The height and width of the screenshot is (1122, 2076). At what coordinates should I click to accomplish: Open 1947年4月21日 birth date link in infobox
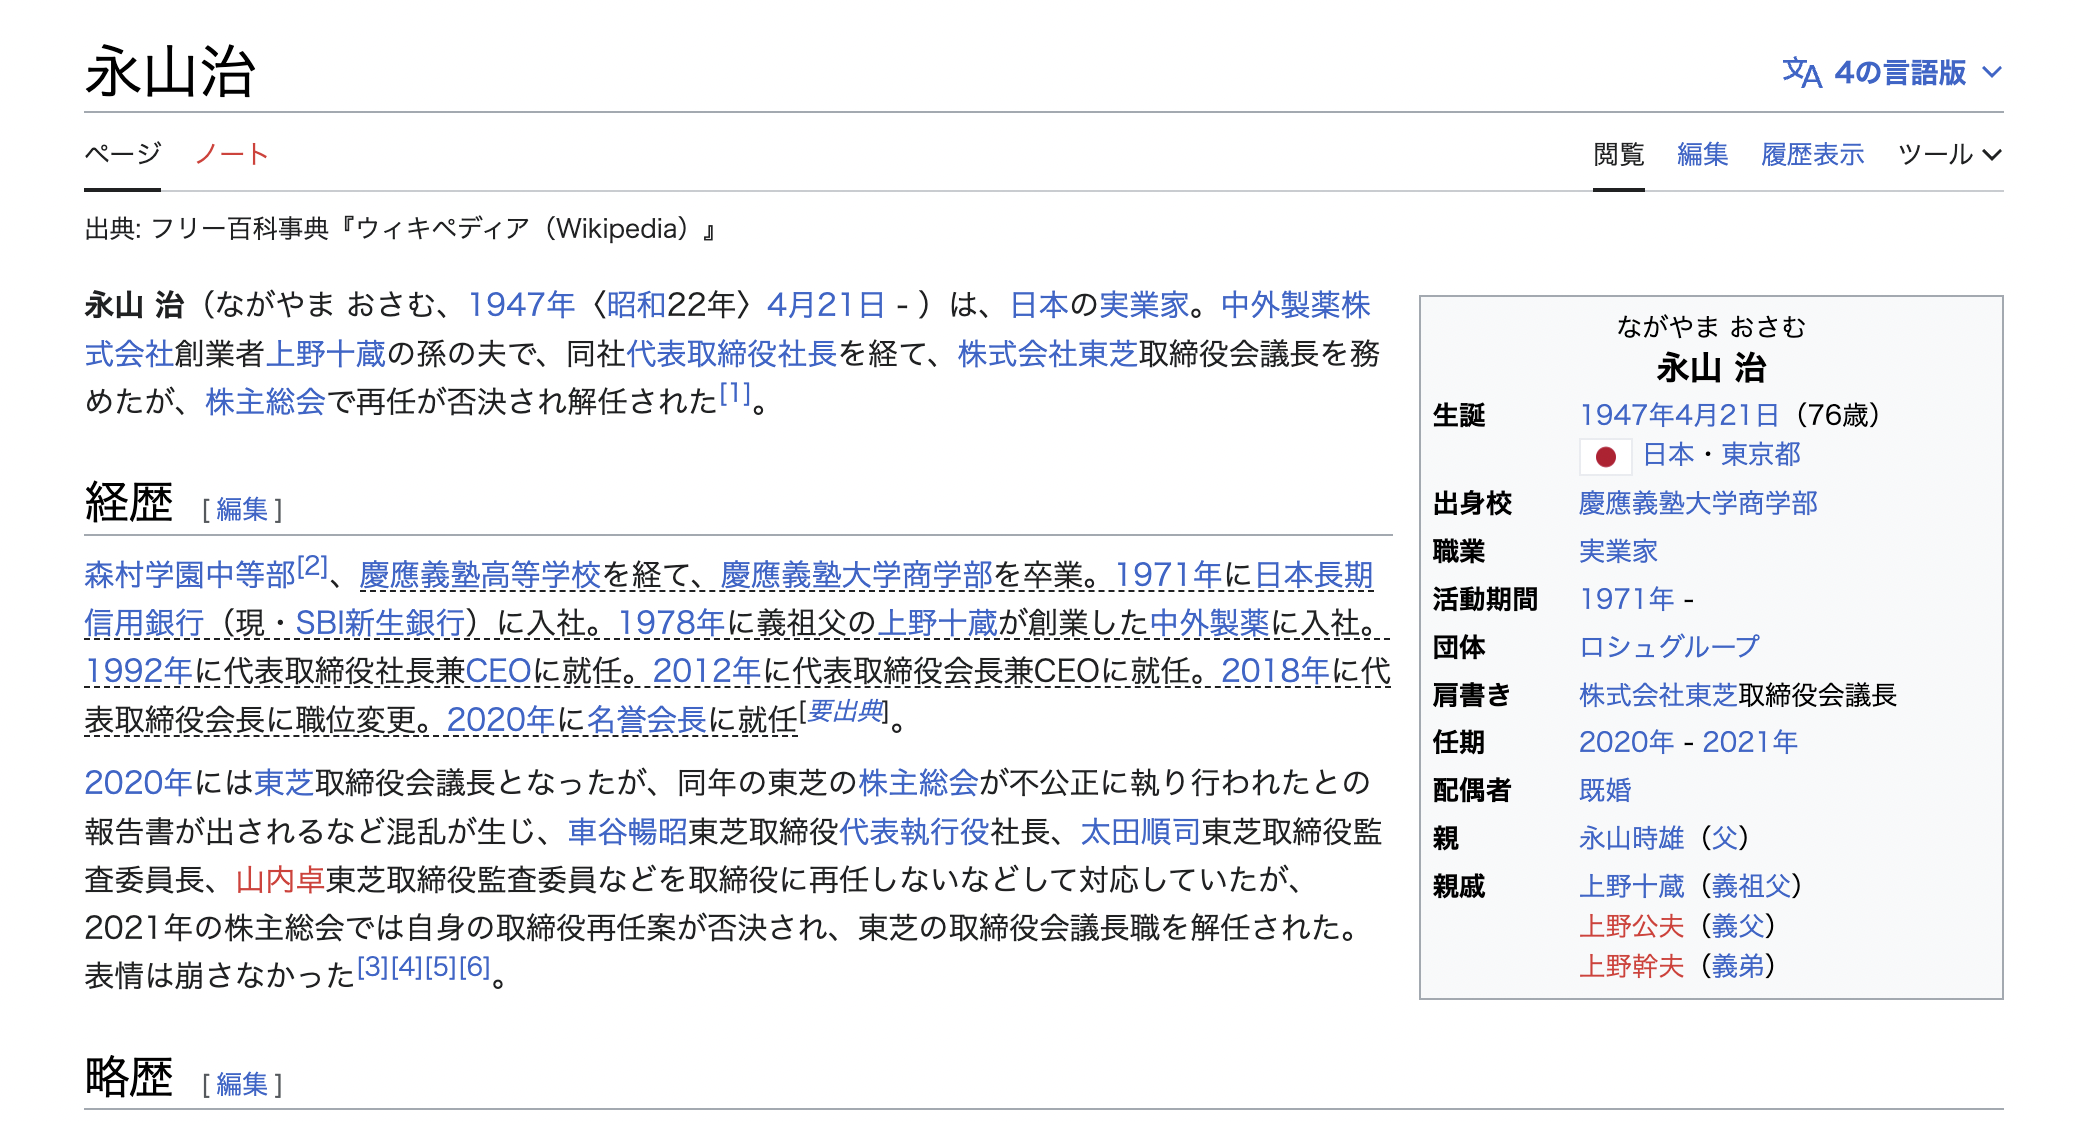tap(1679, 415)
